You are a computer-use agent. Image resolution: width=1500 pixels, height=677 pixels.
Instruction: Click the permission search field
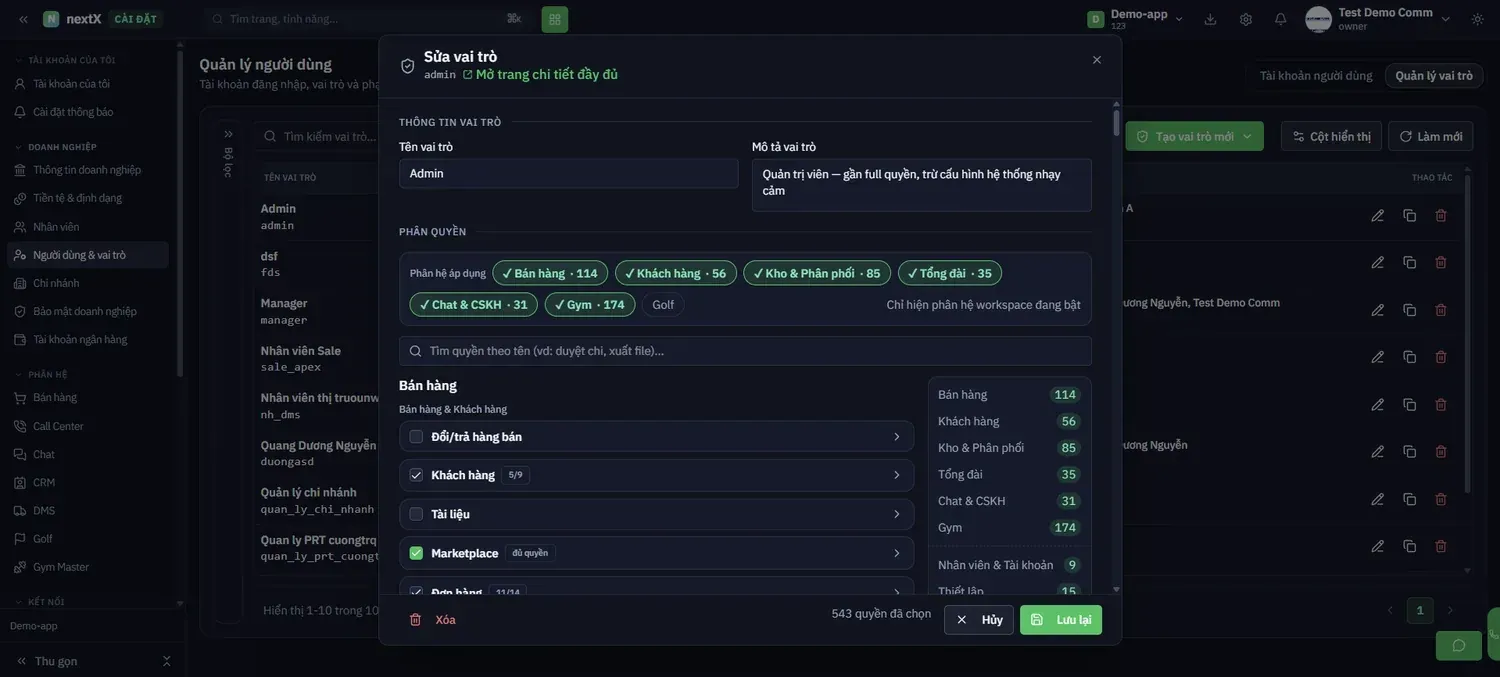(745, 351)
